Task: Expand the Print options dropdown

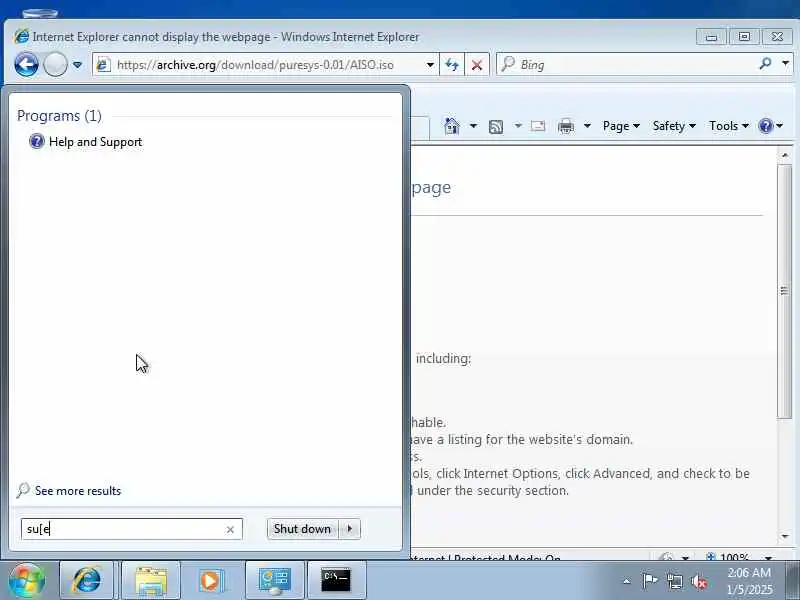Action: (587, 126)
